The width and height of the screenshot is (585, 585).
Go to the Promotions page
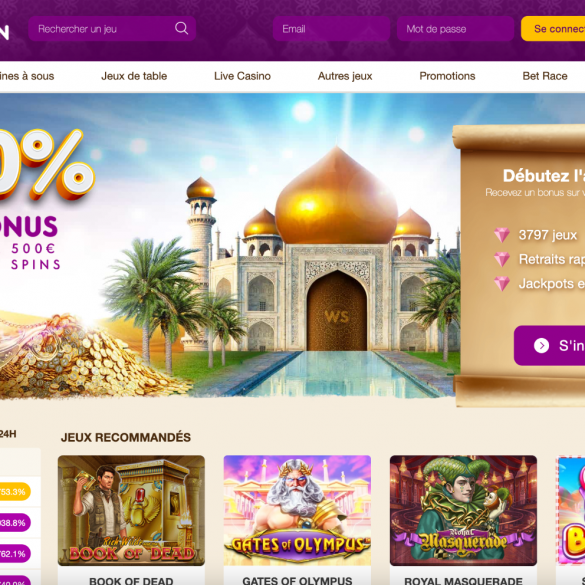click(x=447, y=76)
